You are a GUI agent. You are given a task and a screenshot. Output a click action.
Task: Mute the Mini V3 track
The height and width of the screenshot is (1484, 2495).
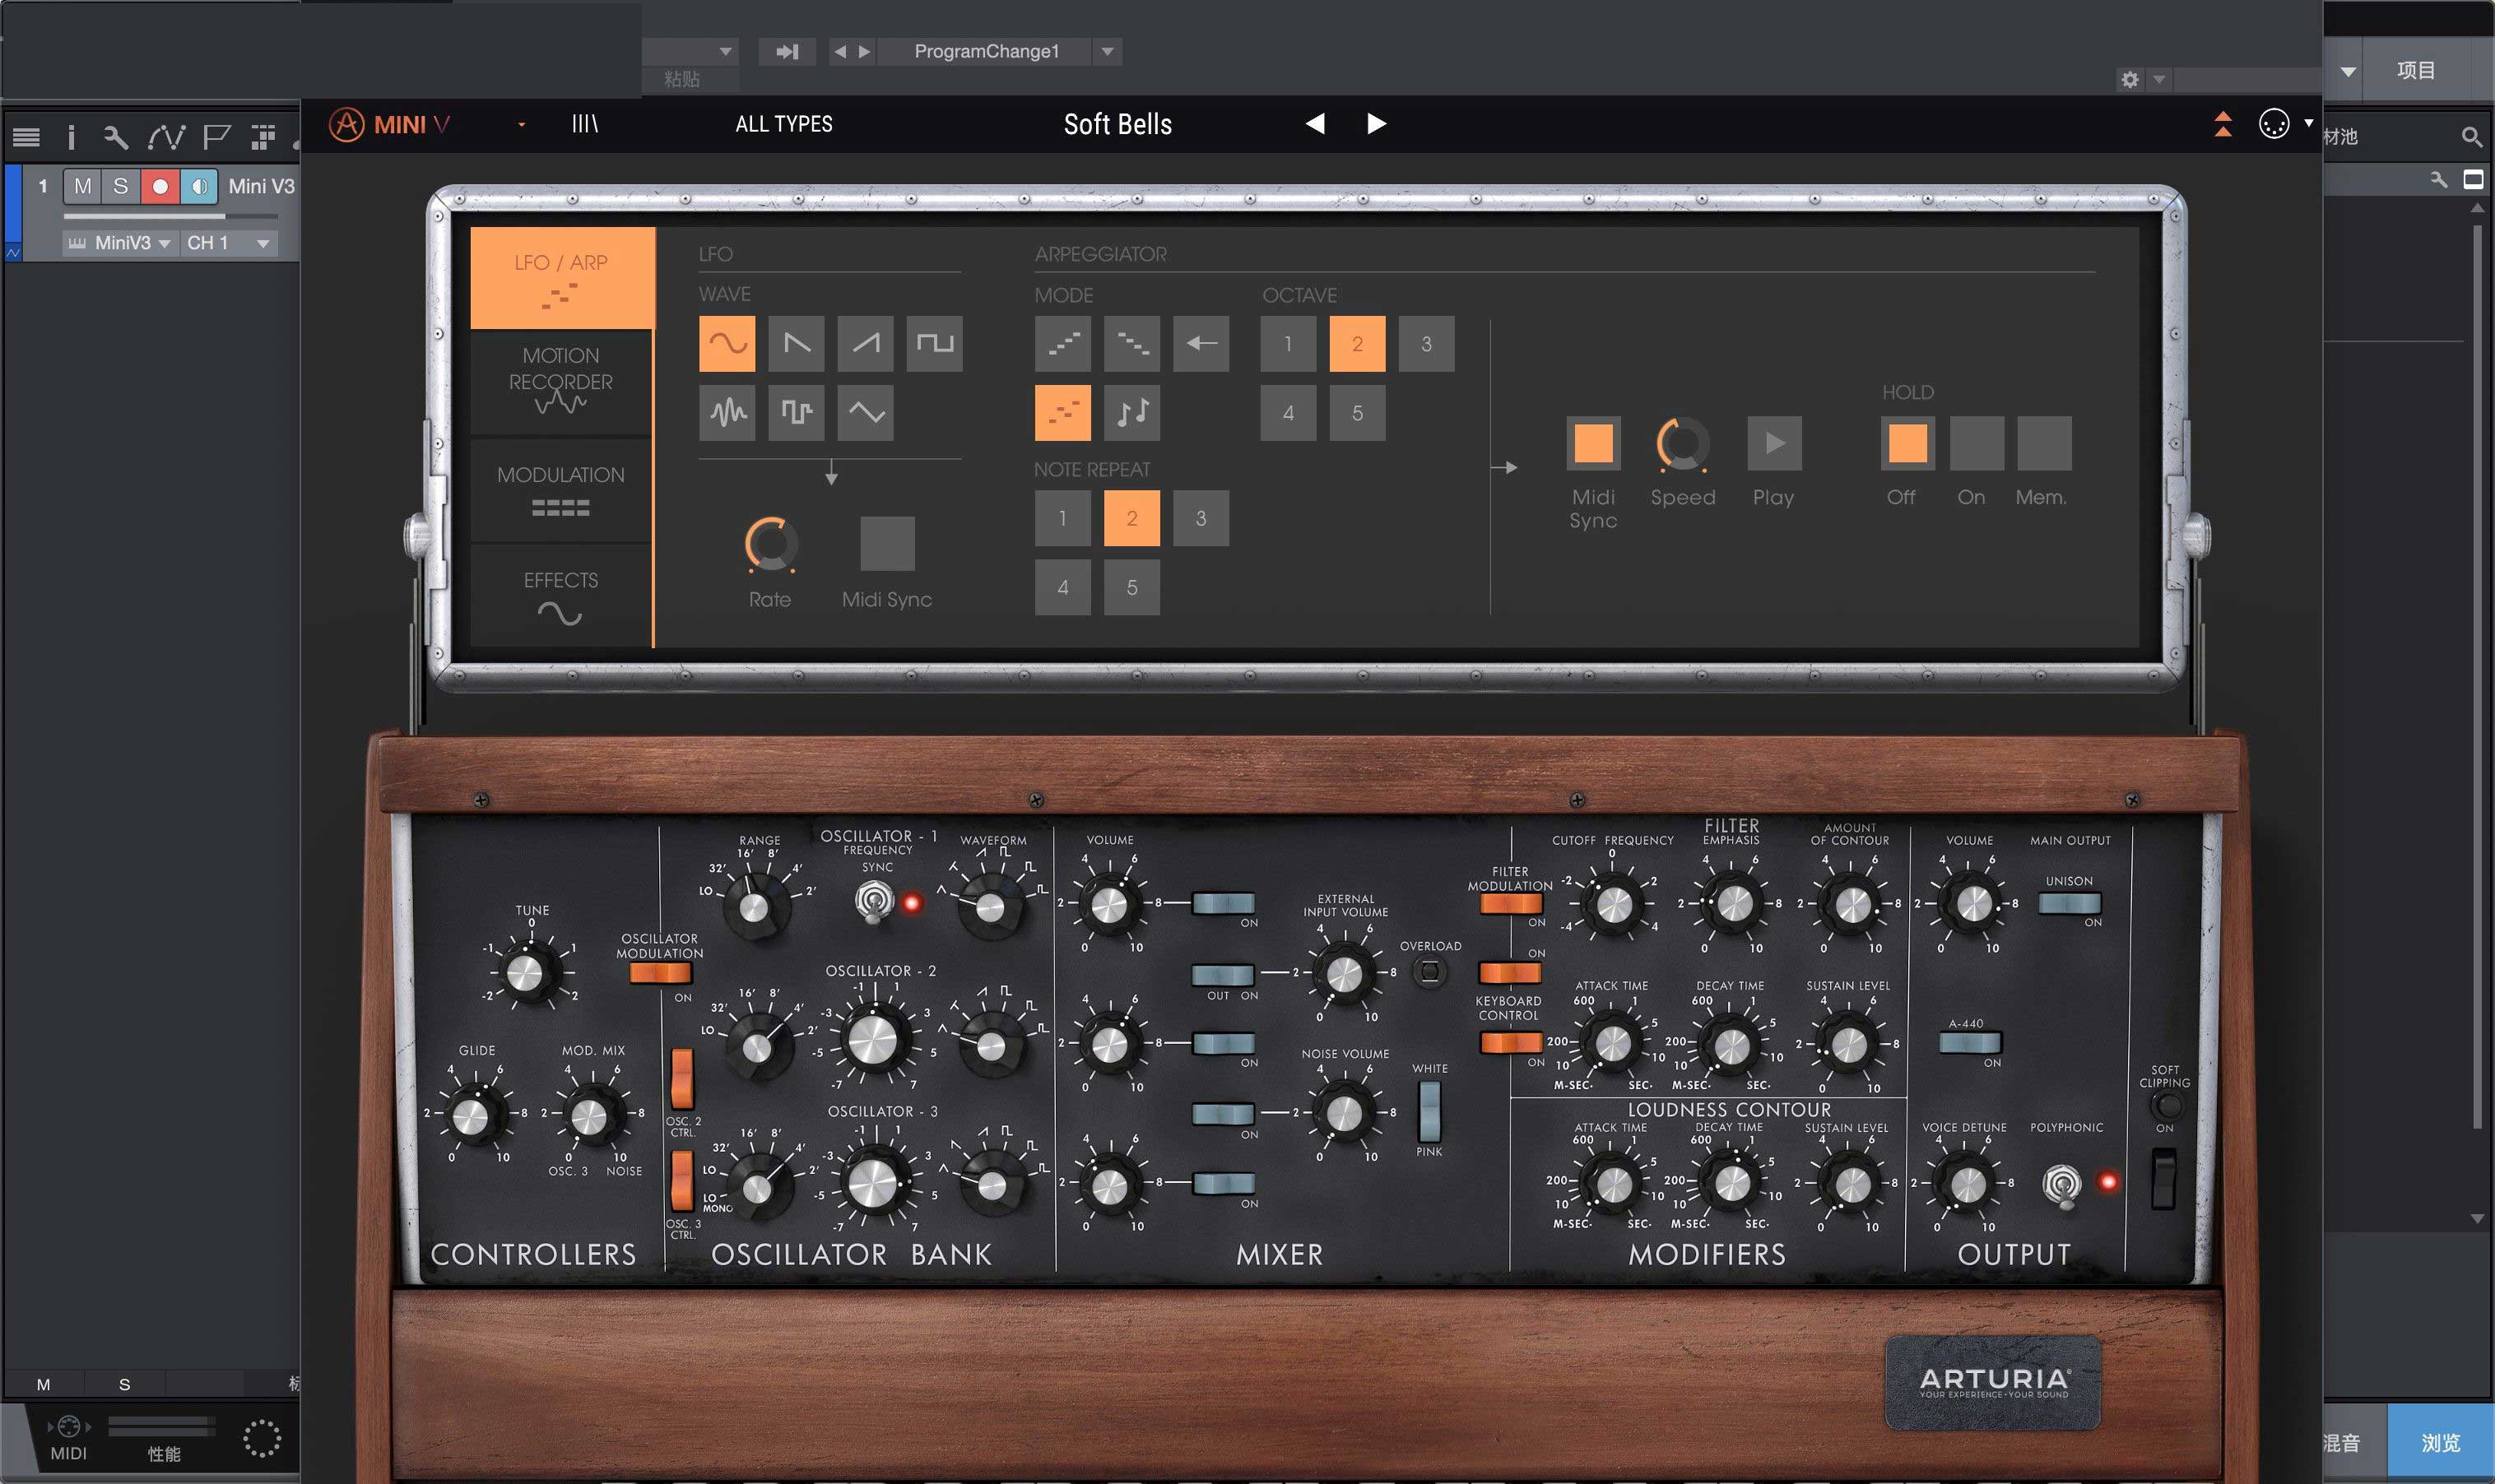82,186
